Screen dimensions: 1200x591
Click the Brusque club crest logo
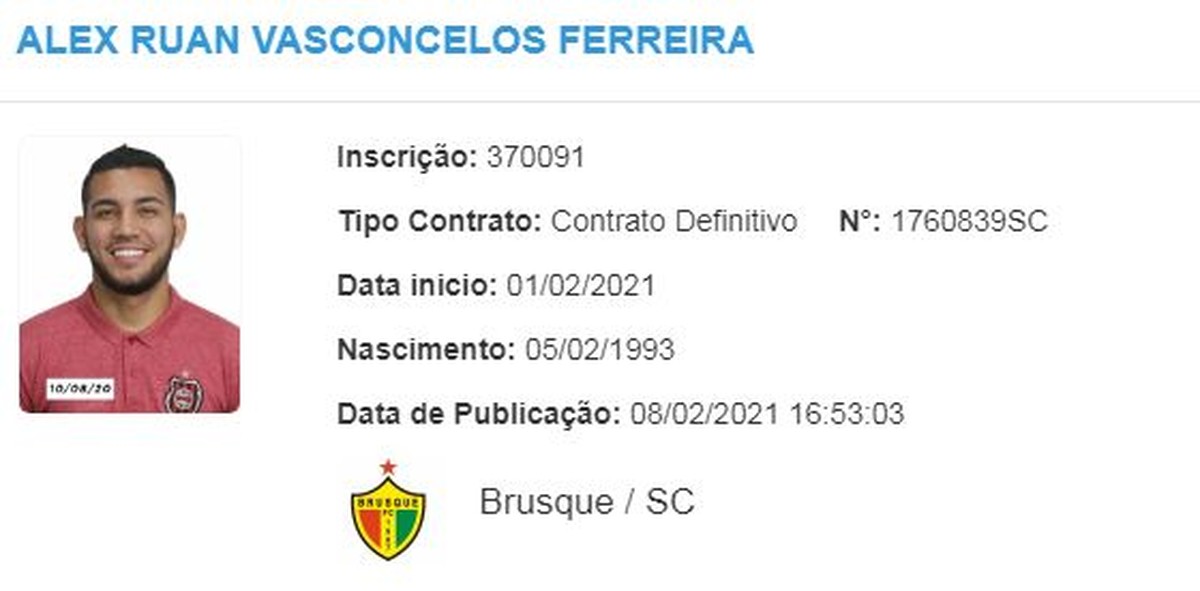pyautogui.click(x=388, y=519)
